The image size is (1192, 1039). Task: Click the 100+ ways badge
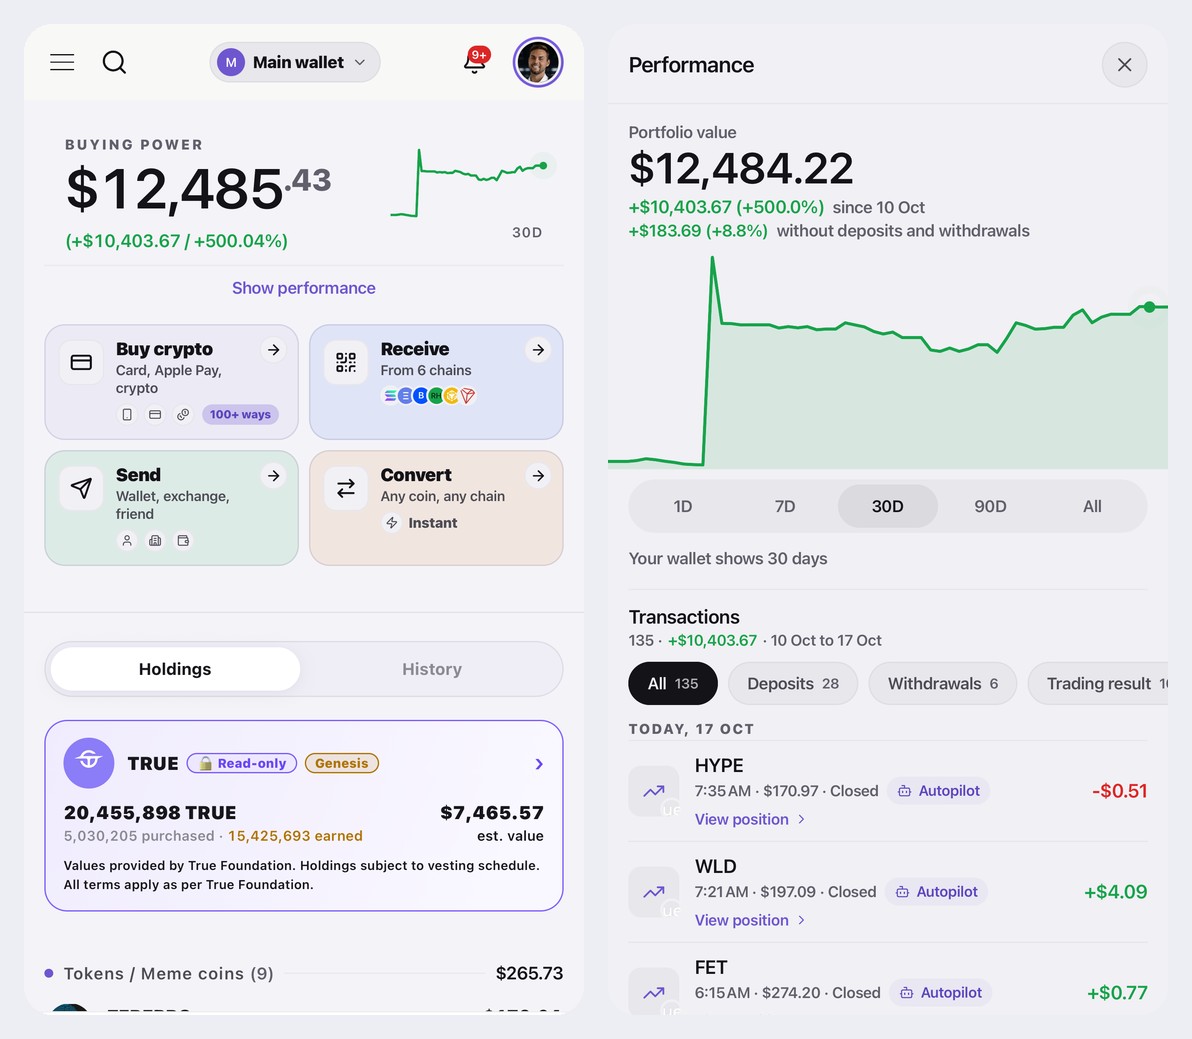point(240,414)
